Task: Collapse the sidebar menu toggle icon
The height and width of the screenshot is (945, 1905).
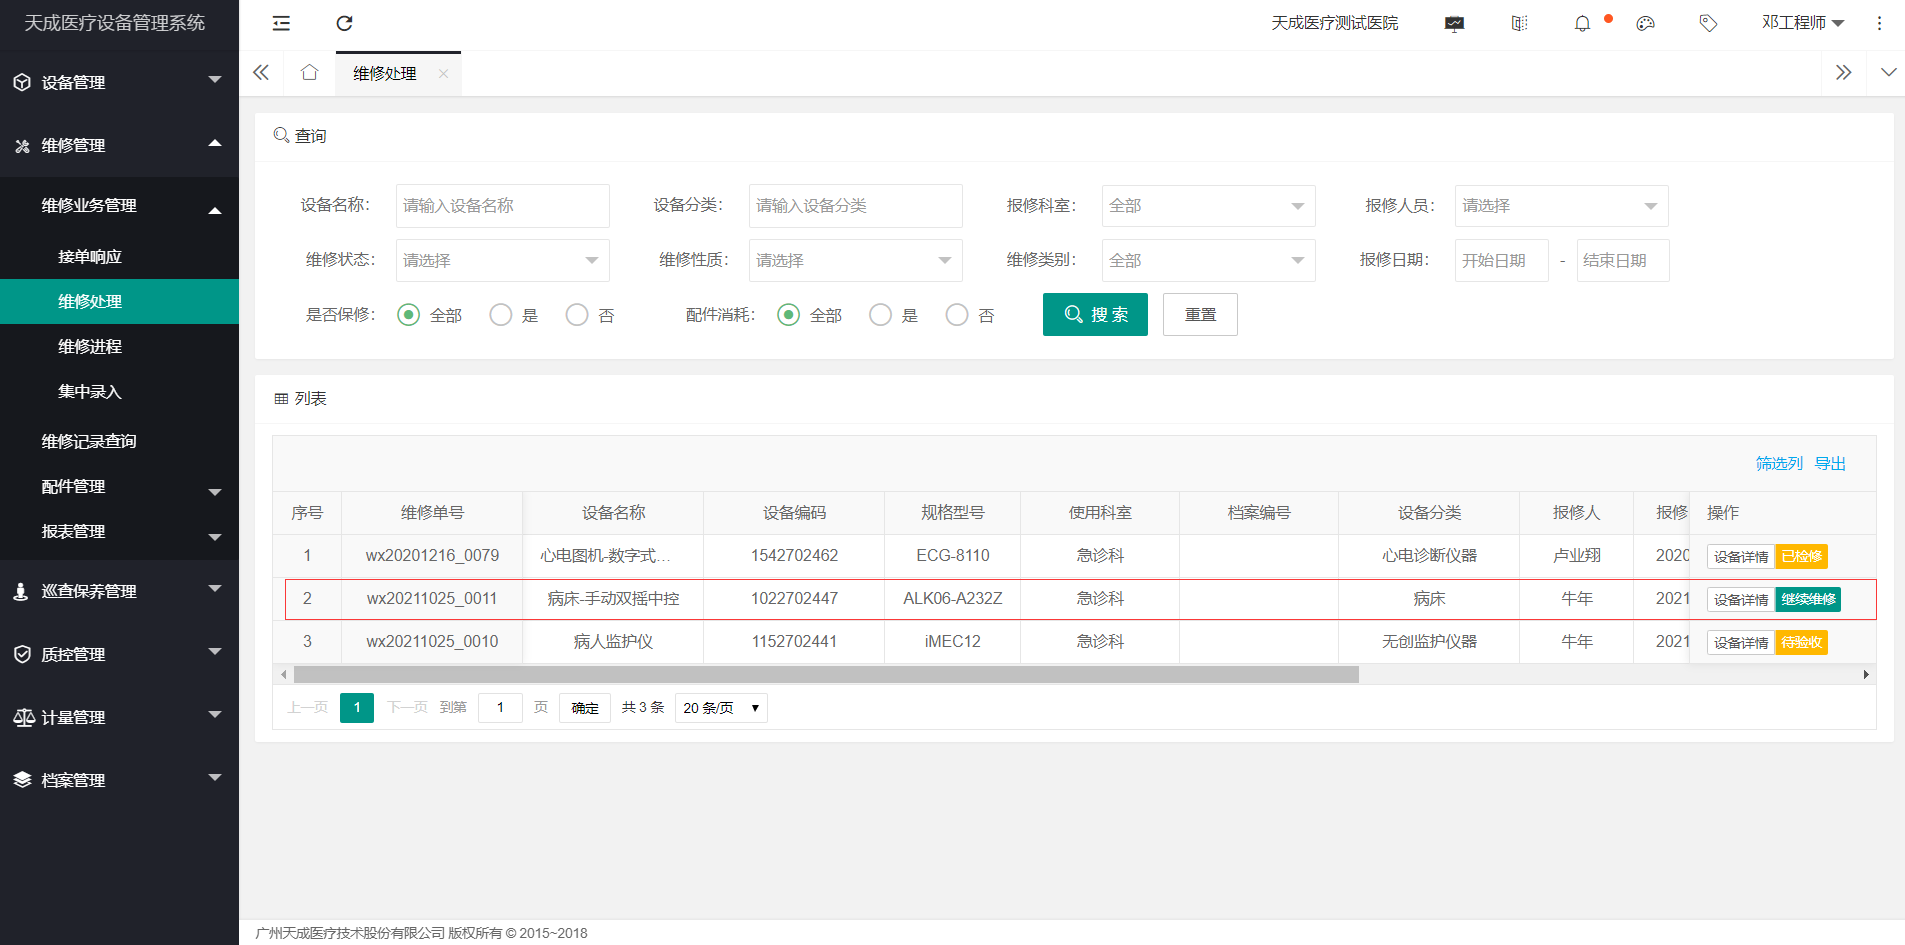Action: (x=281, y=23)
